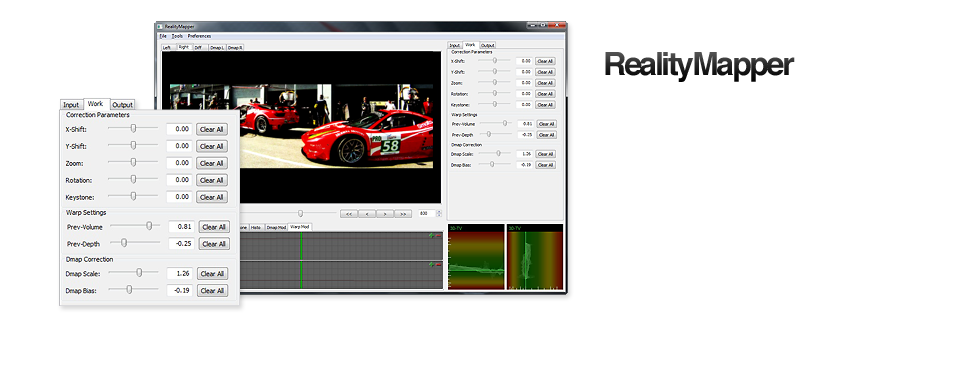Switch to the Dmap R tab
The width and height of the screenshot is (960, 368).
tap(236, 47)
